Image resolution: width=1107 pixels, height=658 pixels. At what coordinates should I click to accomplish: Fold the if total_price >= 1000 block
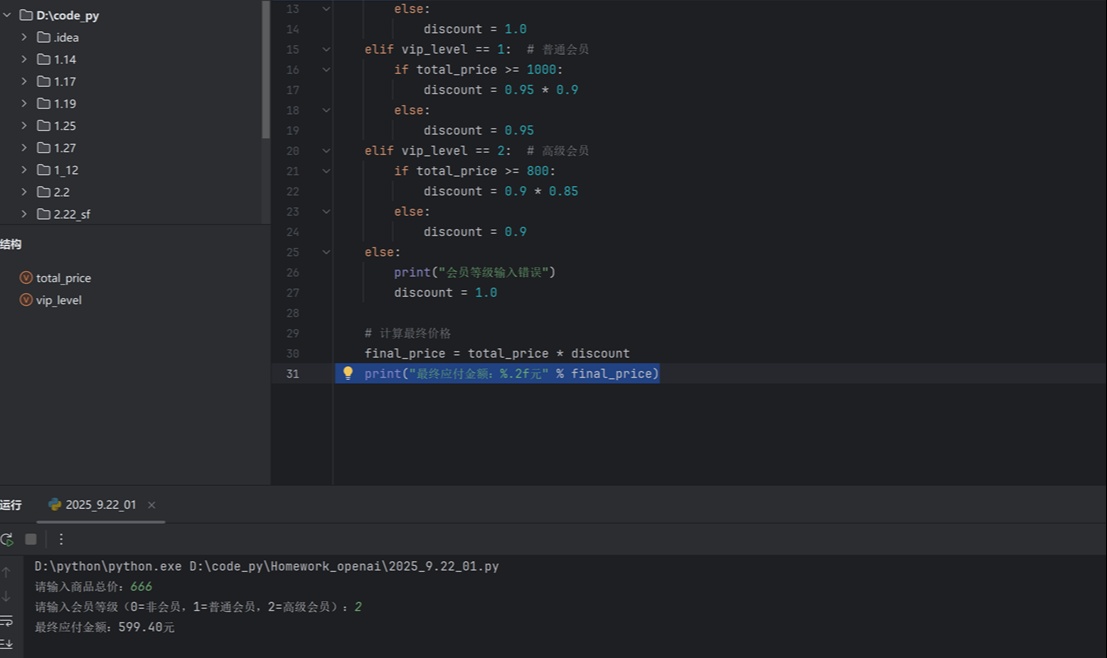326,70
